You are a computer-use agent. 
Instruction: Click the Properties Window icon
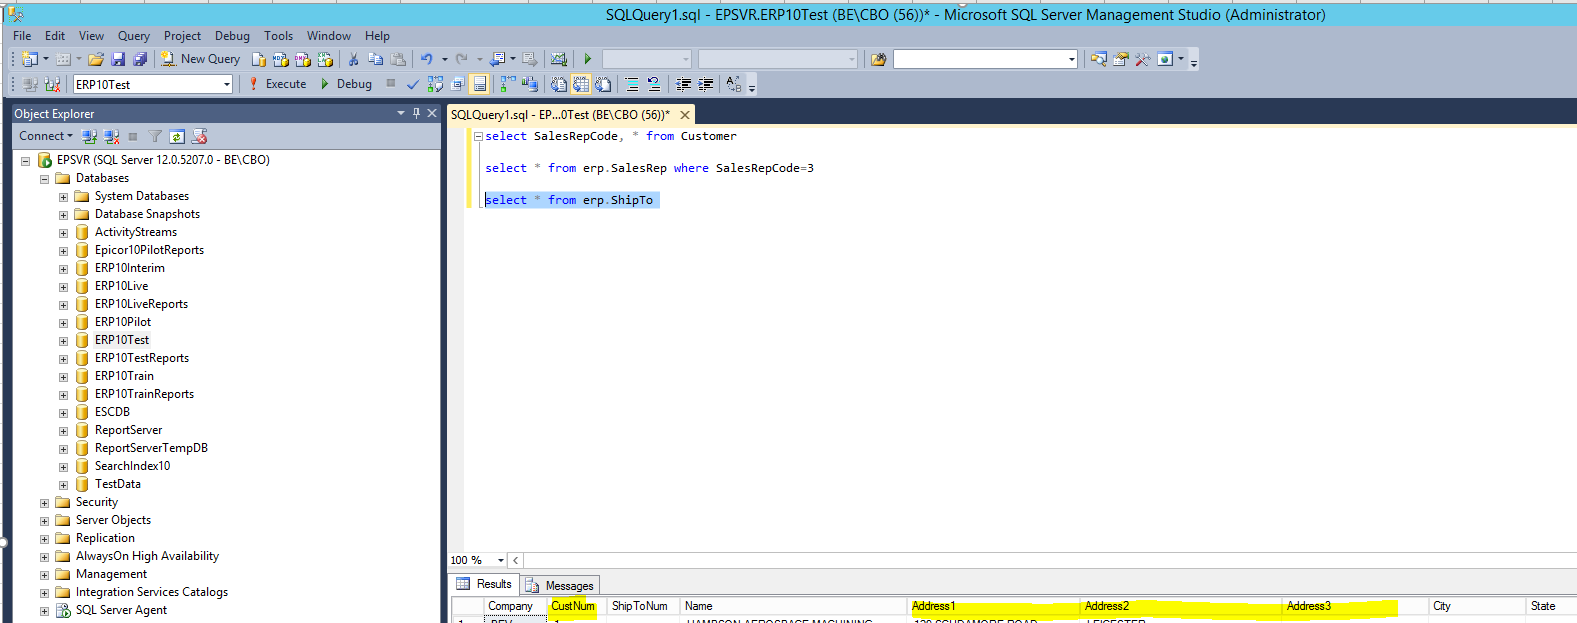click(1121, 59)
